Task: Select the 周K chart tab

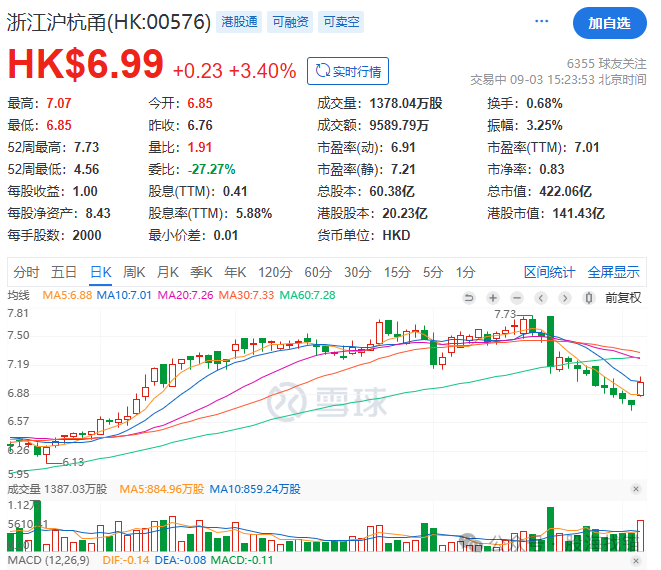Action: pyautogui.click(x=134, y=272)
